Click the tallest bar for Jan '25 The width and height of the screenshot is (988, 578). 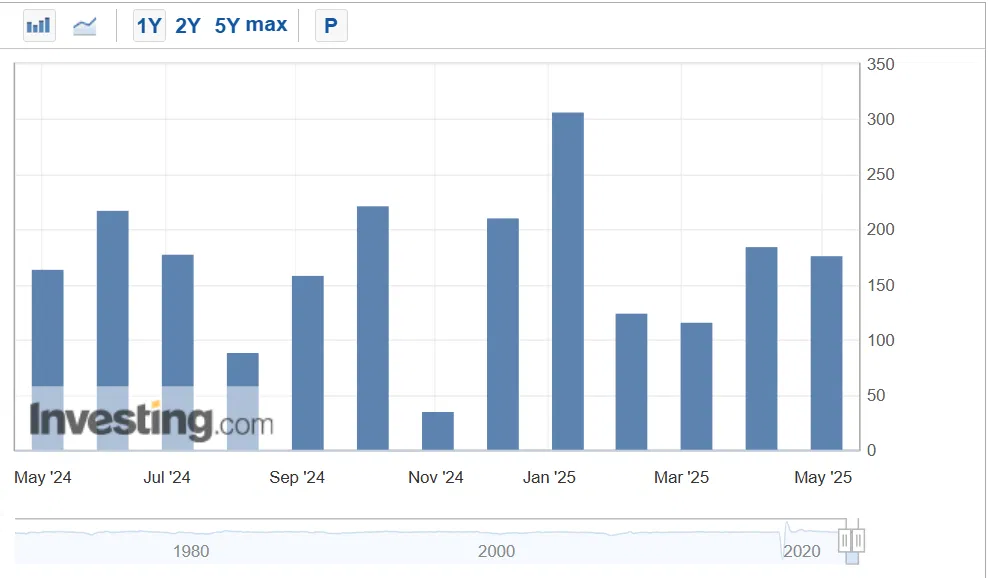click(568, 281)
